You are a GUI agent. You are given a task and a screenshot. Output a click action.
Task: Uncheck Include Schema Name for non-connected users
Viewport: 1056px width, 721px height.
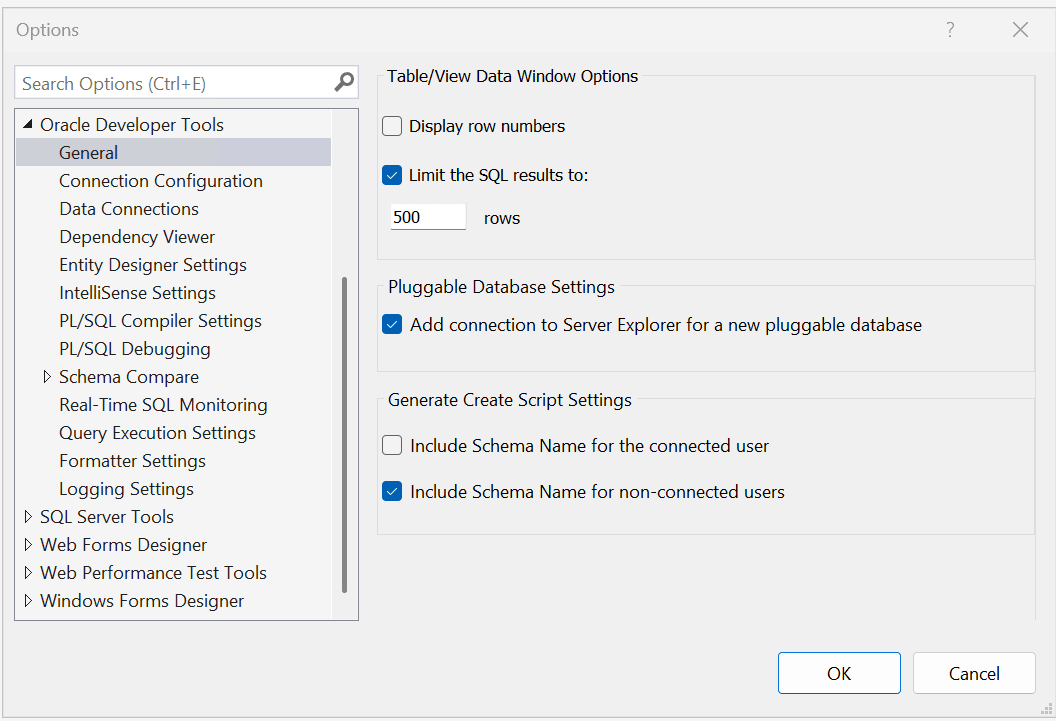coord(392,491)
